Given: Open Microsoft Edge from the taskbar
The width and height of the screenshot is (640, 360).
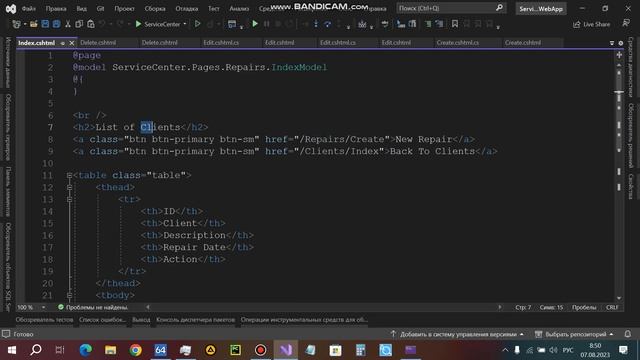Looking at the screenshot, I should pyautogui.click(x=85, y=350).
